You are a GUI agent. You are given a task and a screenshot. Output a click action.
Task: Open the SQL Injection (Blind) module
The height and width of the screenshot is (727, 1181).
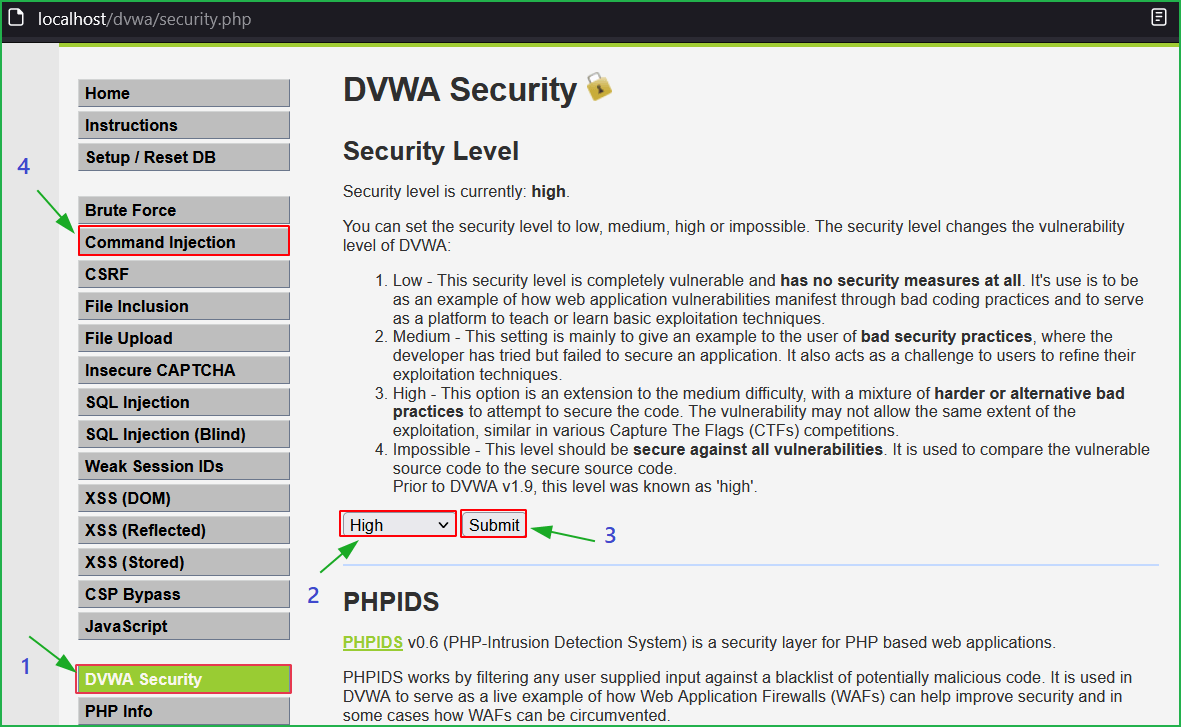[183, 433]
